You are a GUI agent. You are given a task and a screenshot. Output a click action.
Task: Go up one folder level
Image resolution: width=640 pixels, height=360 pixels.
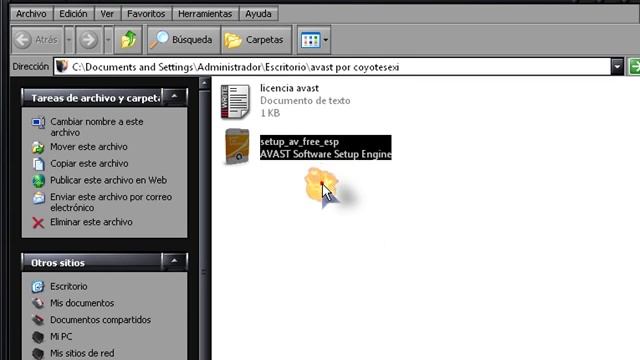[128, 40]
